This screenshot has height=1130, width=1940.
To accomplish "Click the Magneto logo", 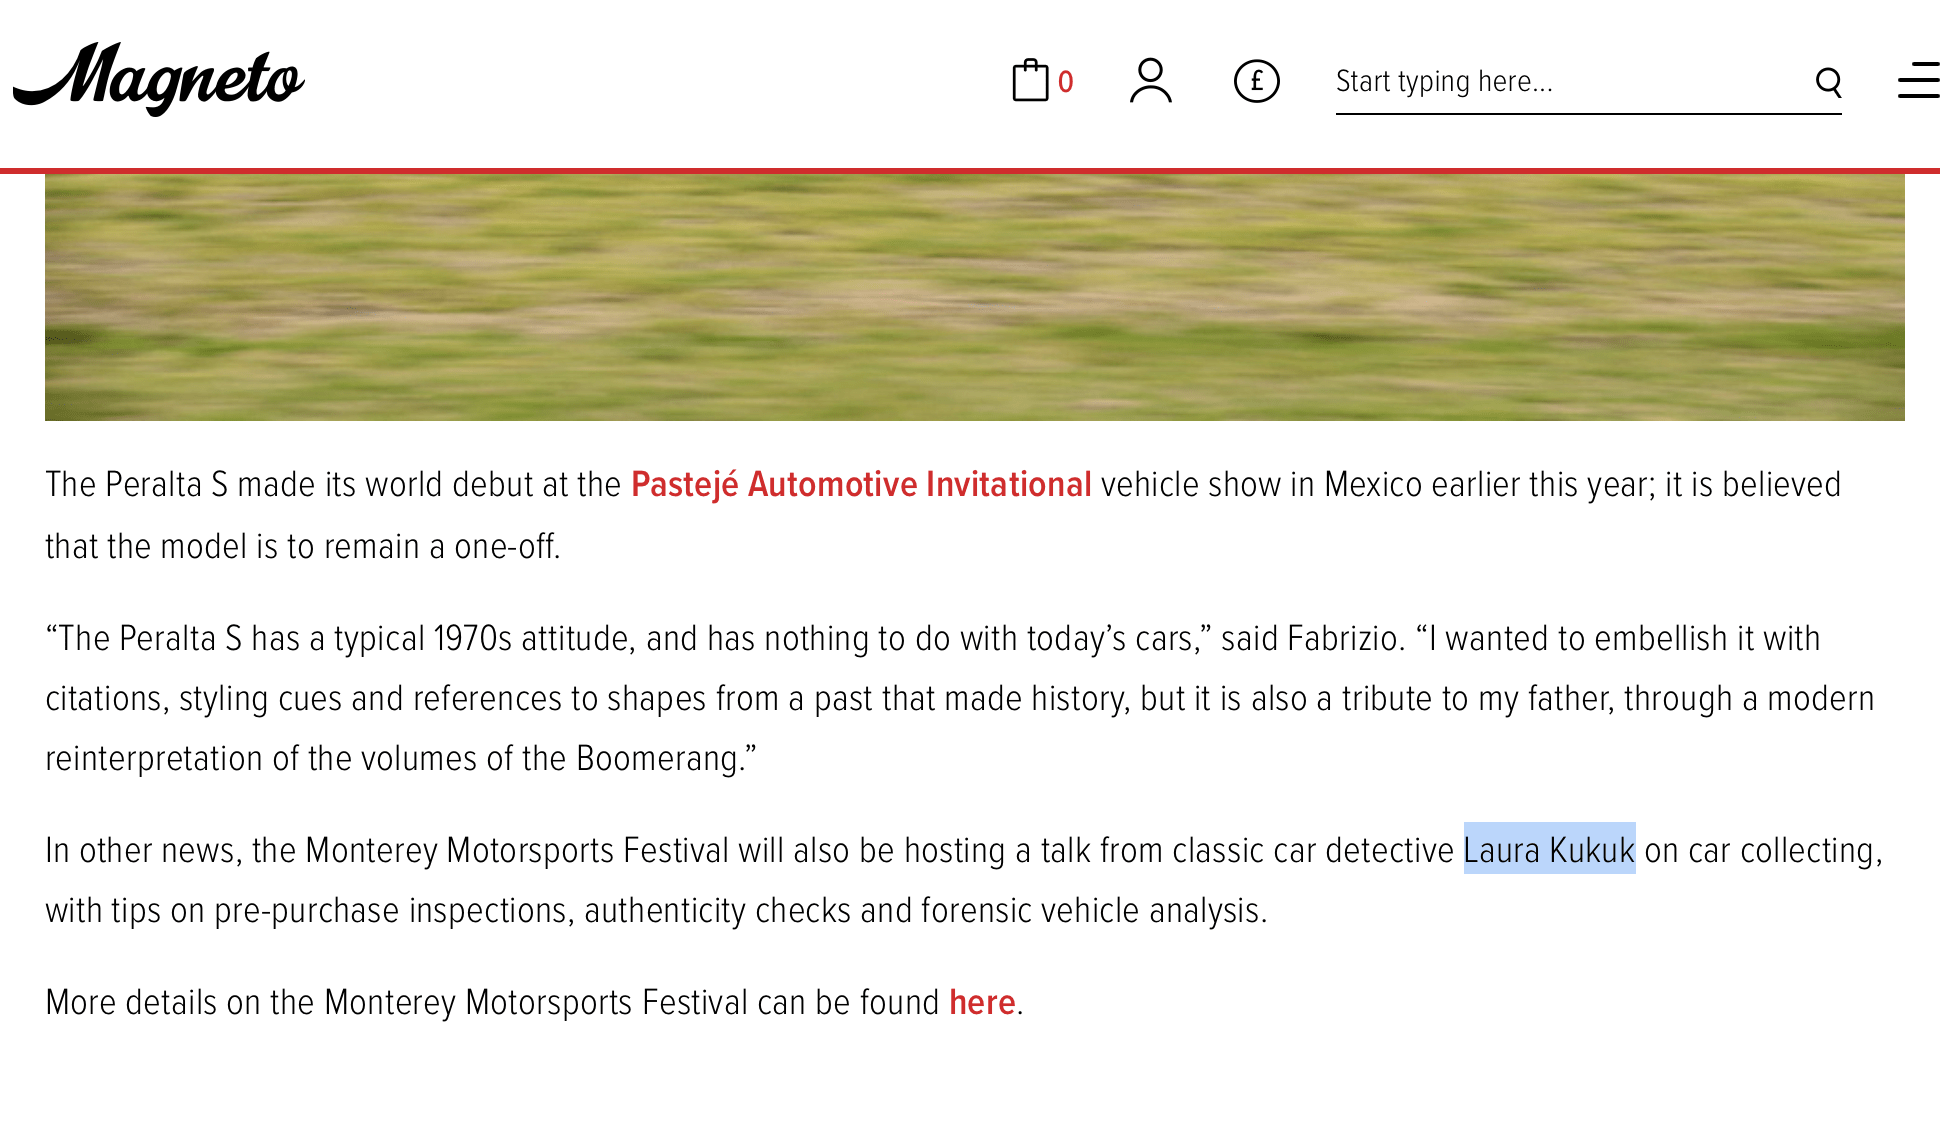I will (158, 79).
